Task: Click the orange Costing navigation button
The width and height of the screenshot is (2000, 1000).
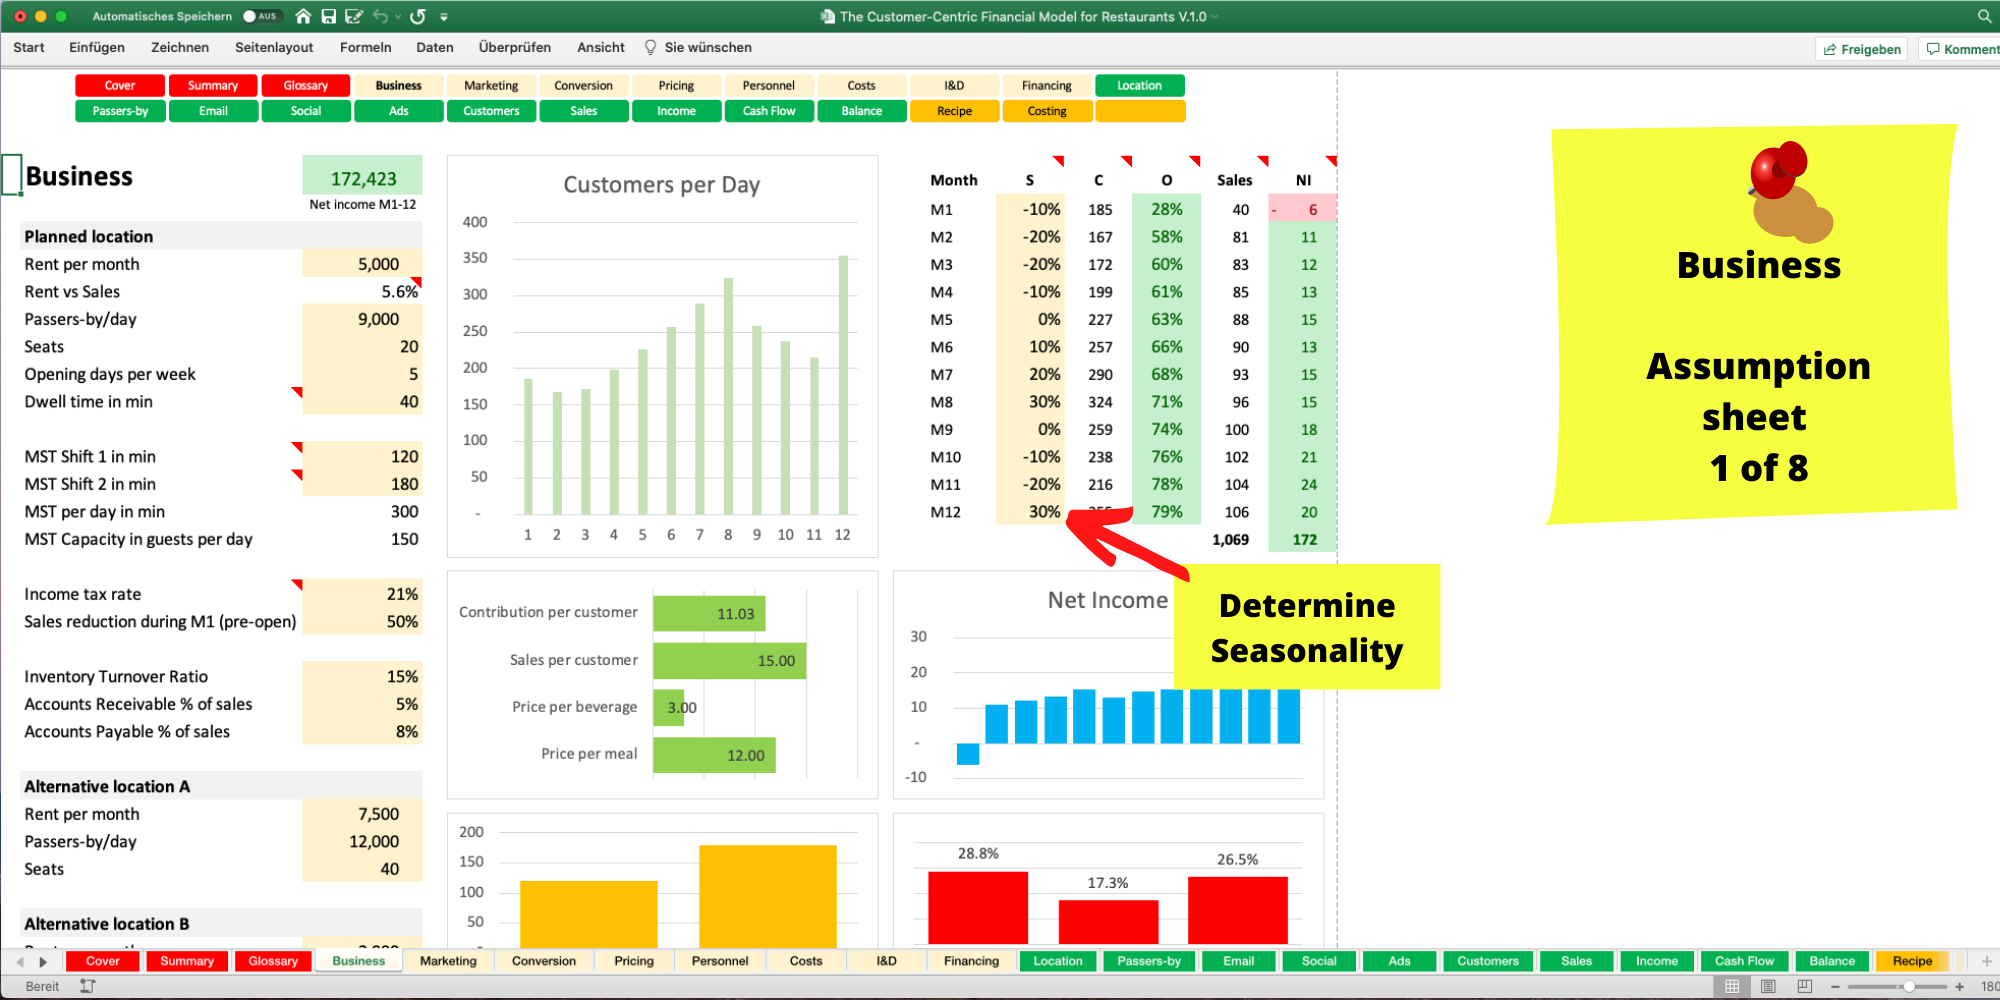Action: coord(1047,111)
